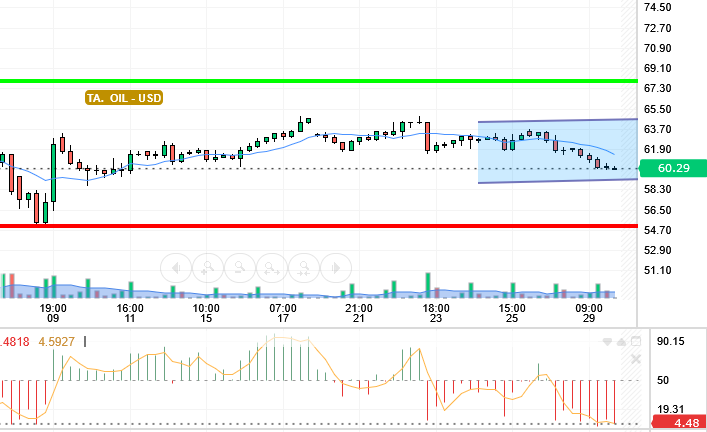The width and height of the screenshot is (707, 432).
Task: Click the time axis label 18:00 23
Action: (436, 313)
